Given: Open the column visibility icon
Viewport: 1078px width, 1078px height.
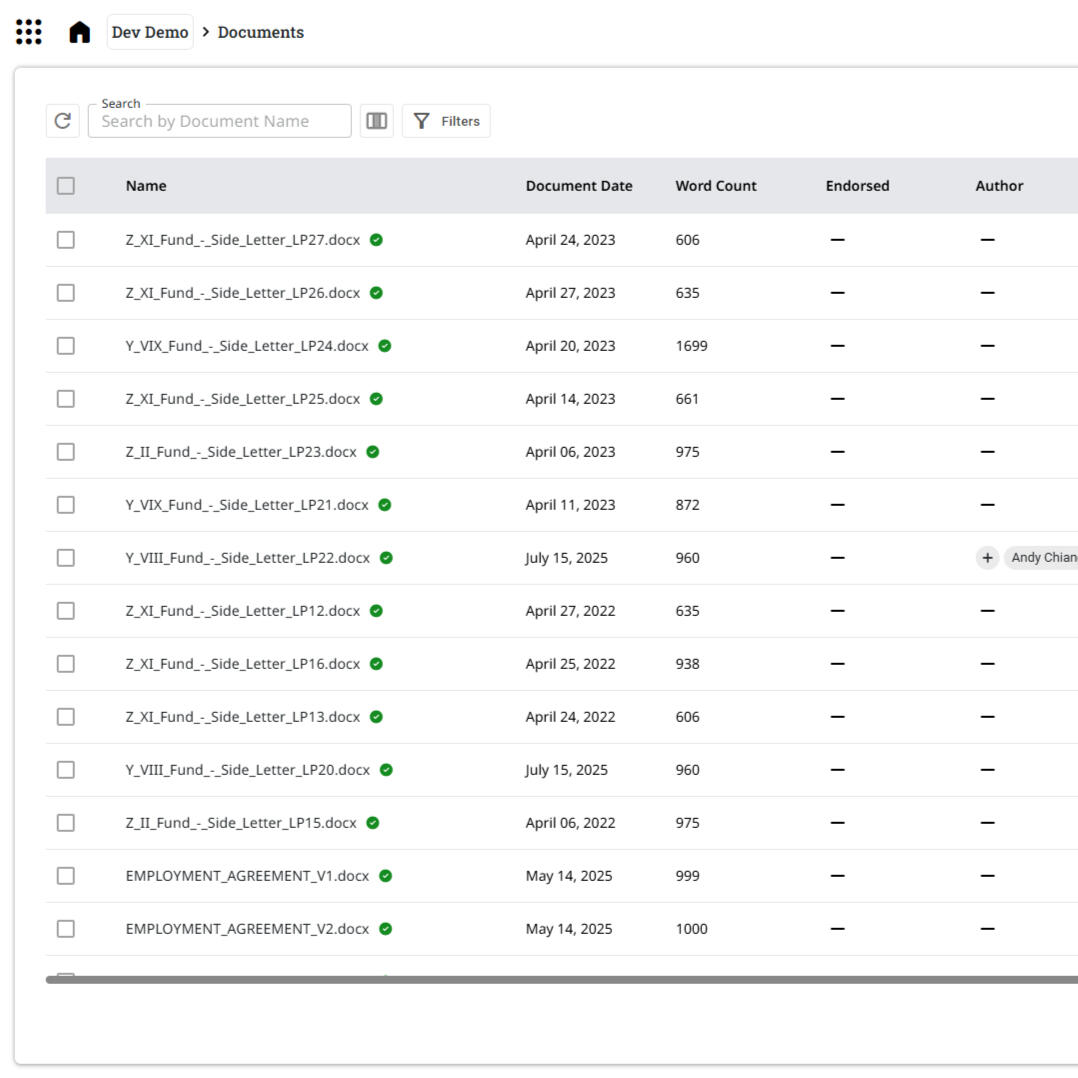Looking at the screenshot, I should click(x=376, y=121).
